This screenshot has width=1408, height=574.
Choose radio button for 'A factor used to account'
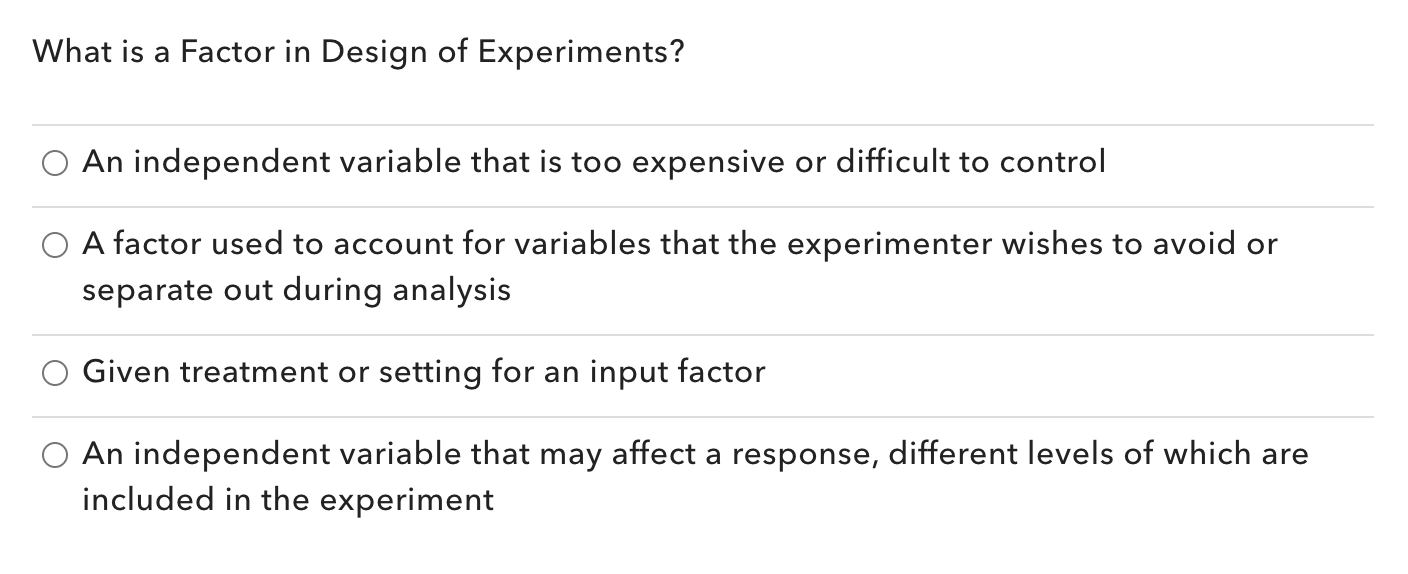tap(55, 245)
